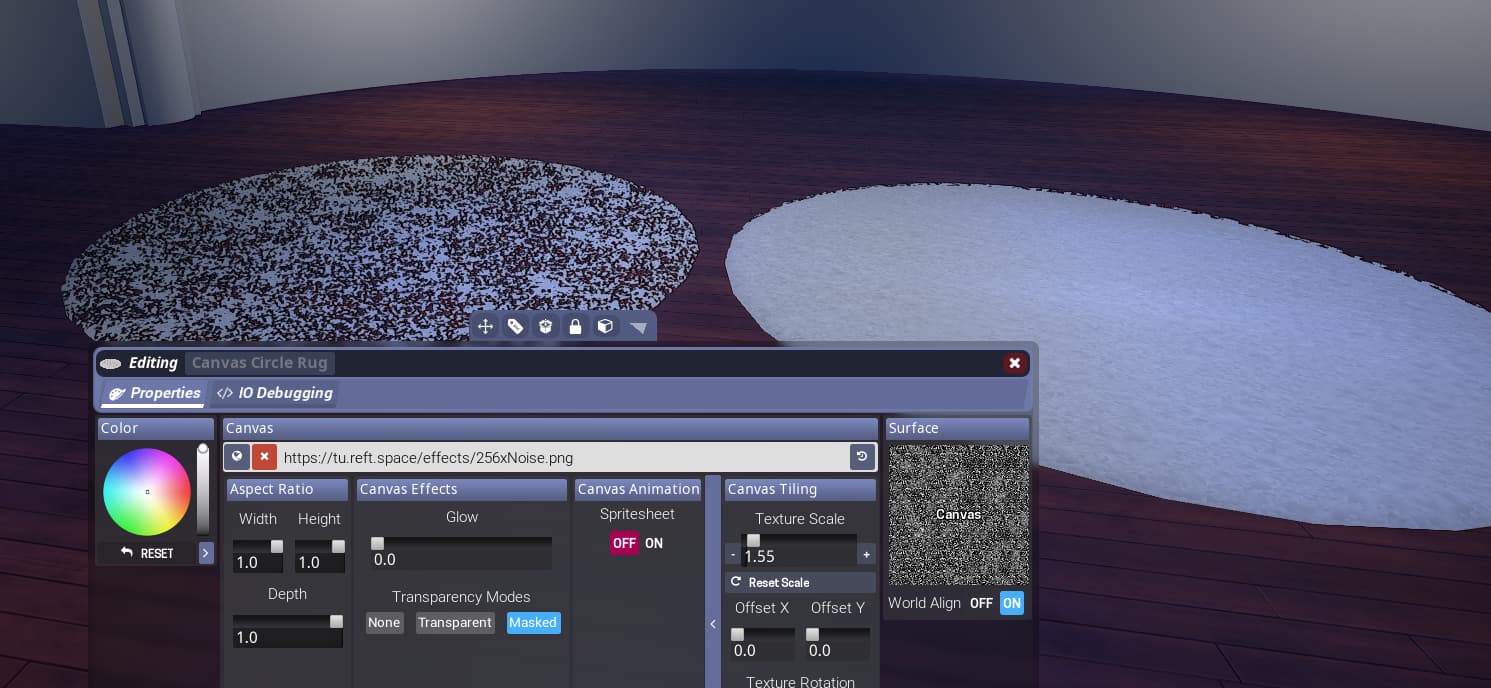Image resolution: width=1491 pixels, height=688 pixels.
Task: Click the Canvas Tiling header
Action: [800, 489]
